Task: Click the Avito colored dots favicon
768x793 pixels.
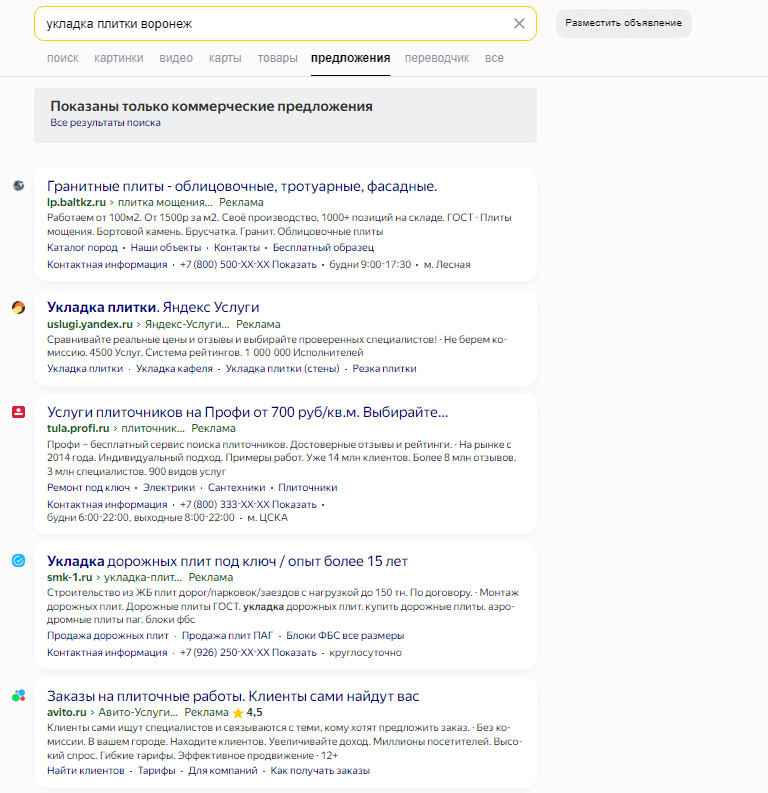Action: pos(19,696)
